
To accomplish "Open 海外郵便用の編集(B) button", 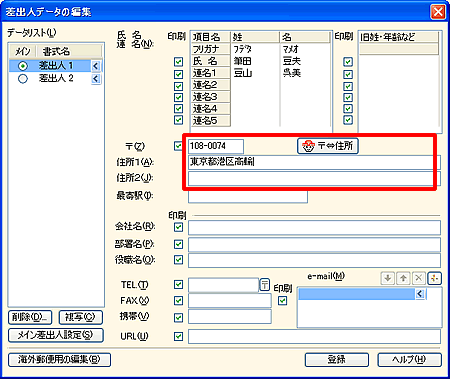I will 59,360.
